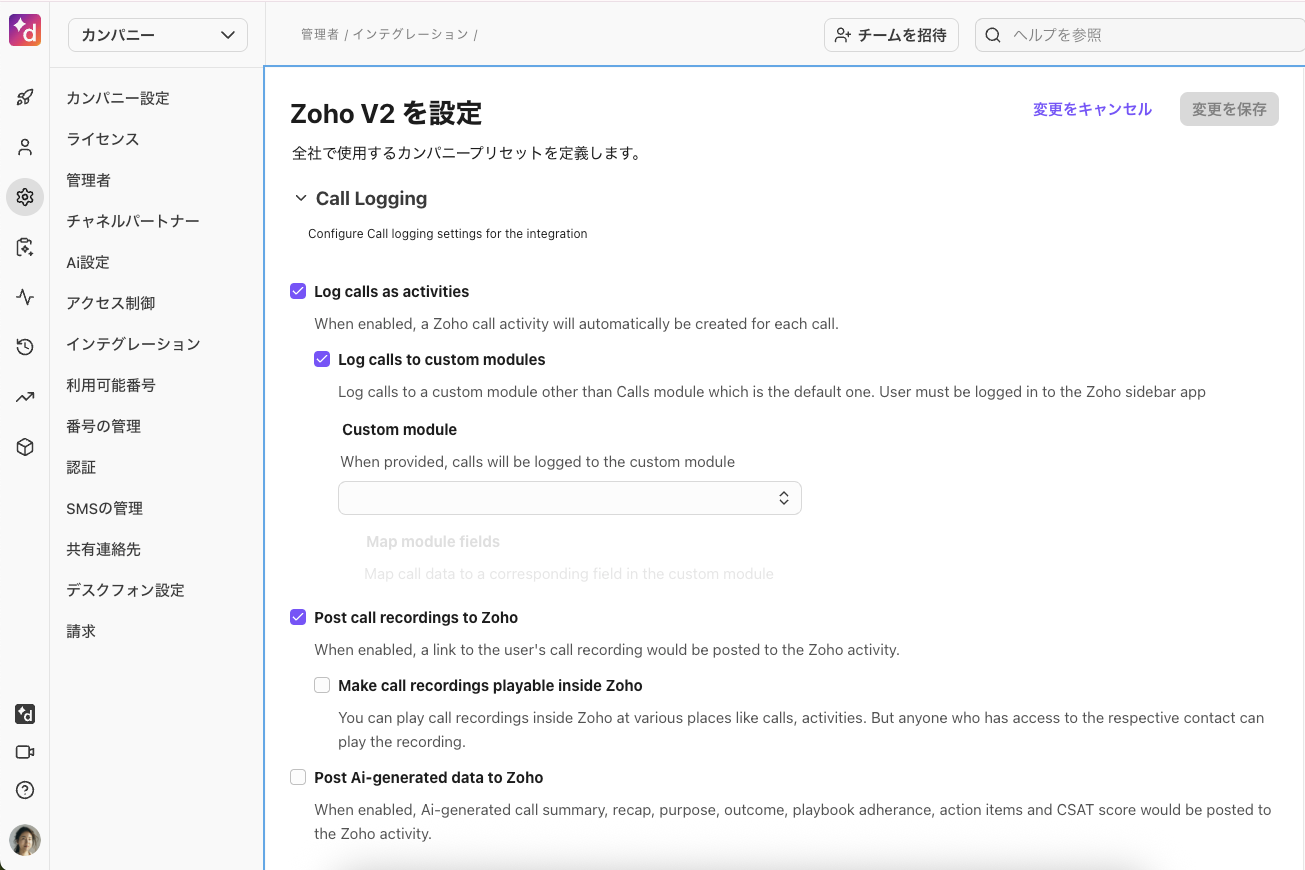Screen dimensions: 1305x870
Task: Open the help question mark icon
Action: coord(25,790)
